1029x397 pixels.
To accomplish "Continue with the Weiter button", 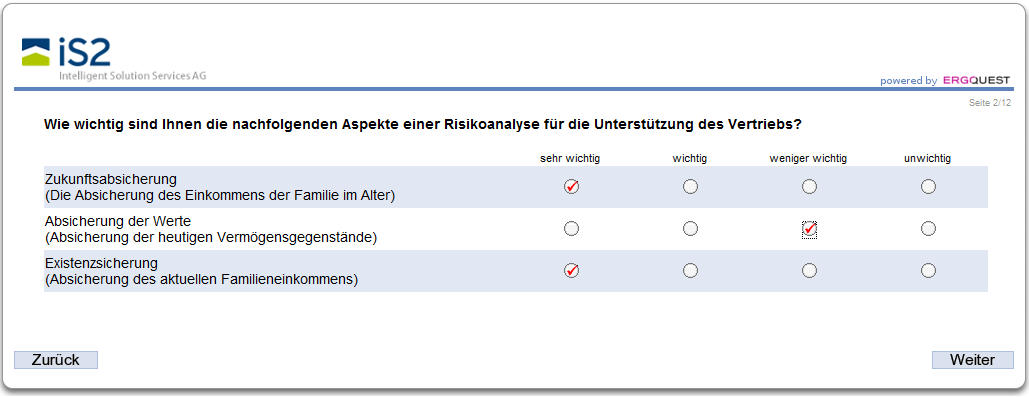I will 973,360.
